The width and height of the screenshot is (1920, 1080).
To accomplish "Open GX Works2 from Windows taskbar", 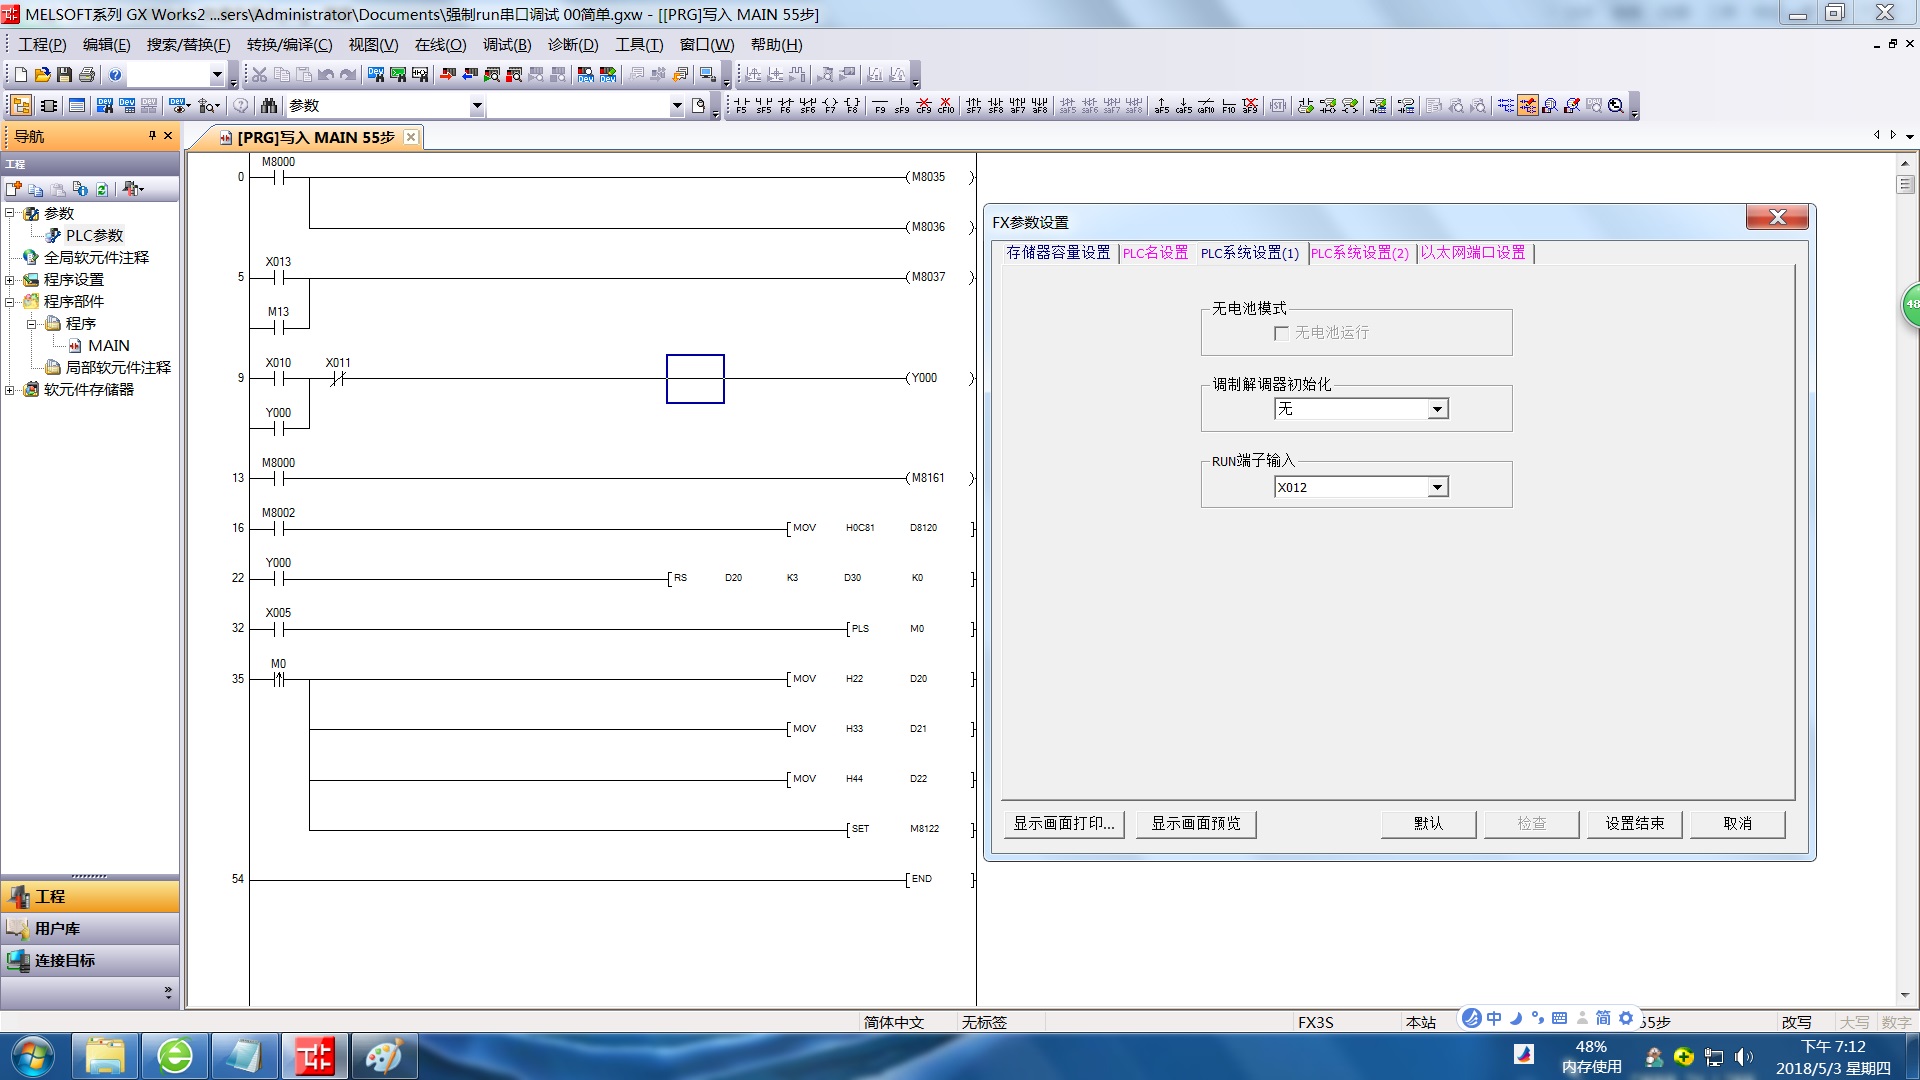I will point(313,1056).
